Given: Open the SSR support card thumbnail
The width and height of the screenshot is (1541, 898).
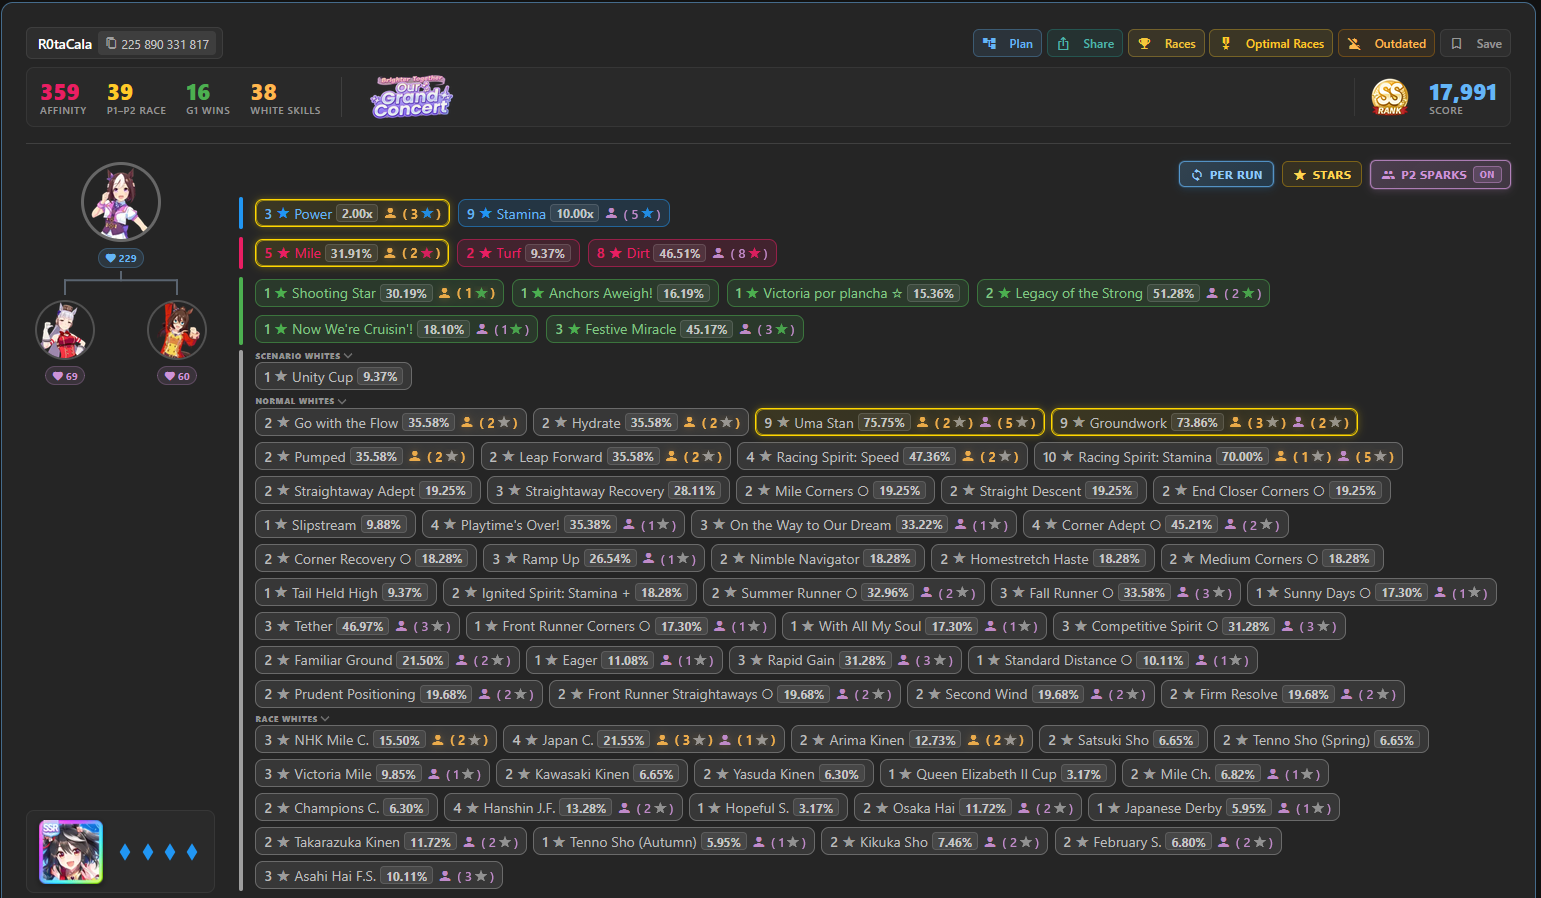Looking at the screenshot, I should pyautogui.click(x=71, y=852).
